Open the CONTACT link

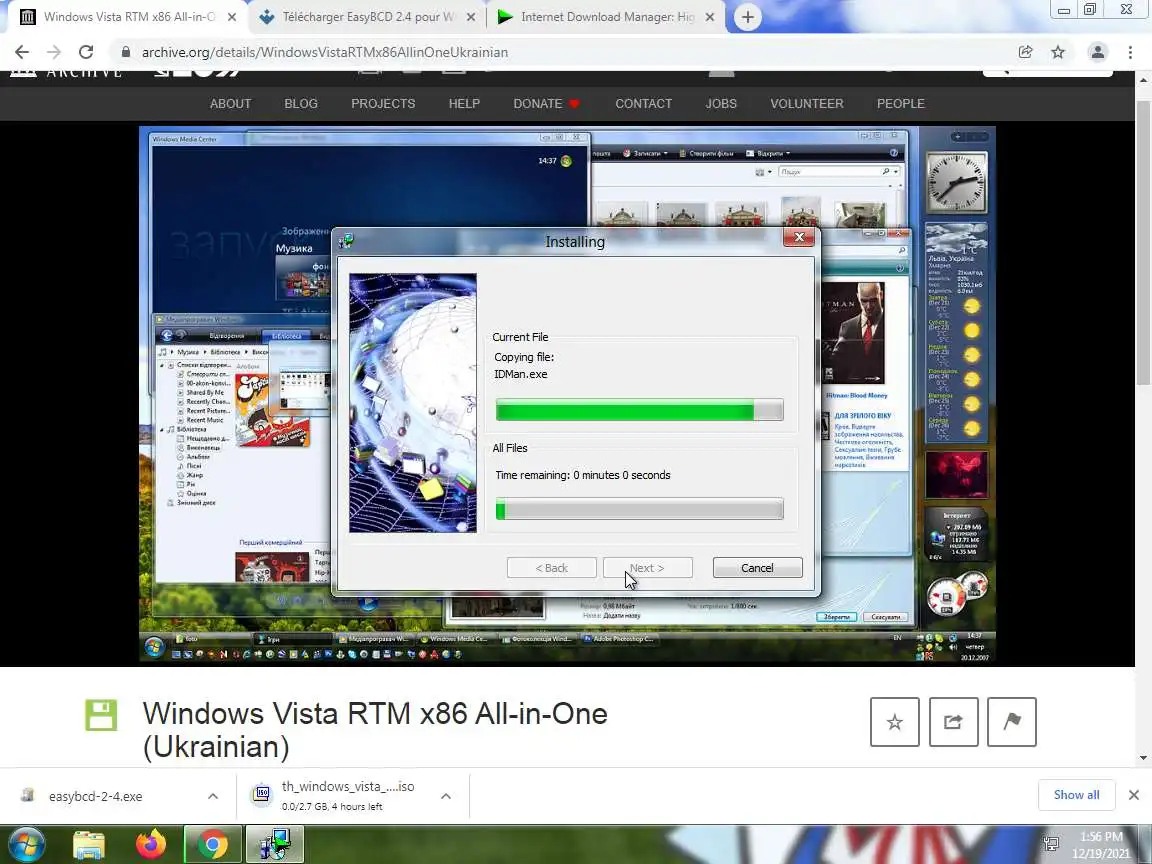coord(644,104)
